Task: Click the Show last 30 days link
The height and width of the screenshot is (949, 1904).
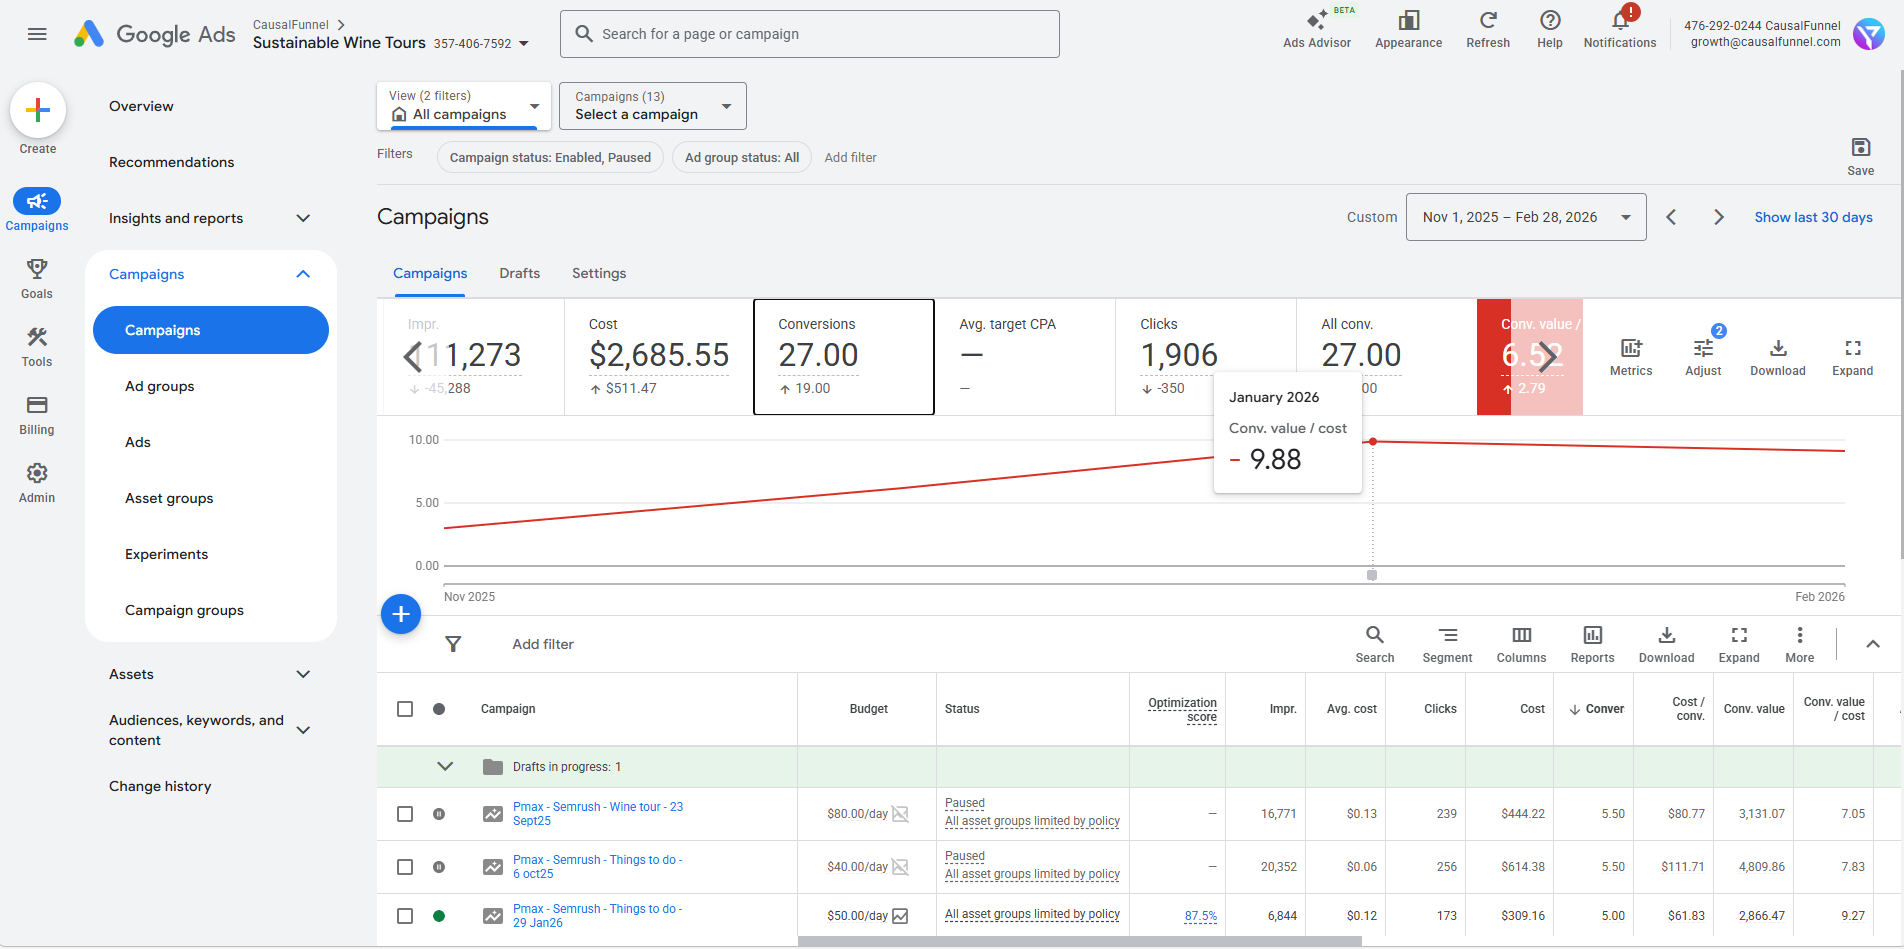Action: 1813,217
